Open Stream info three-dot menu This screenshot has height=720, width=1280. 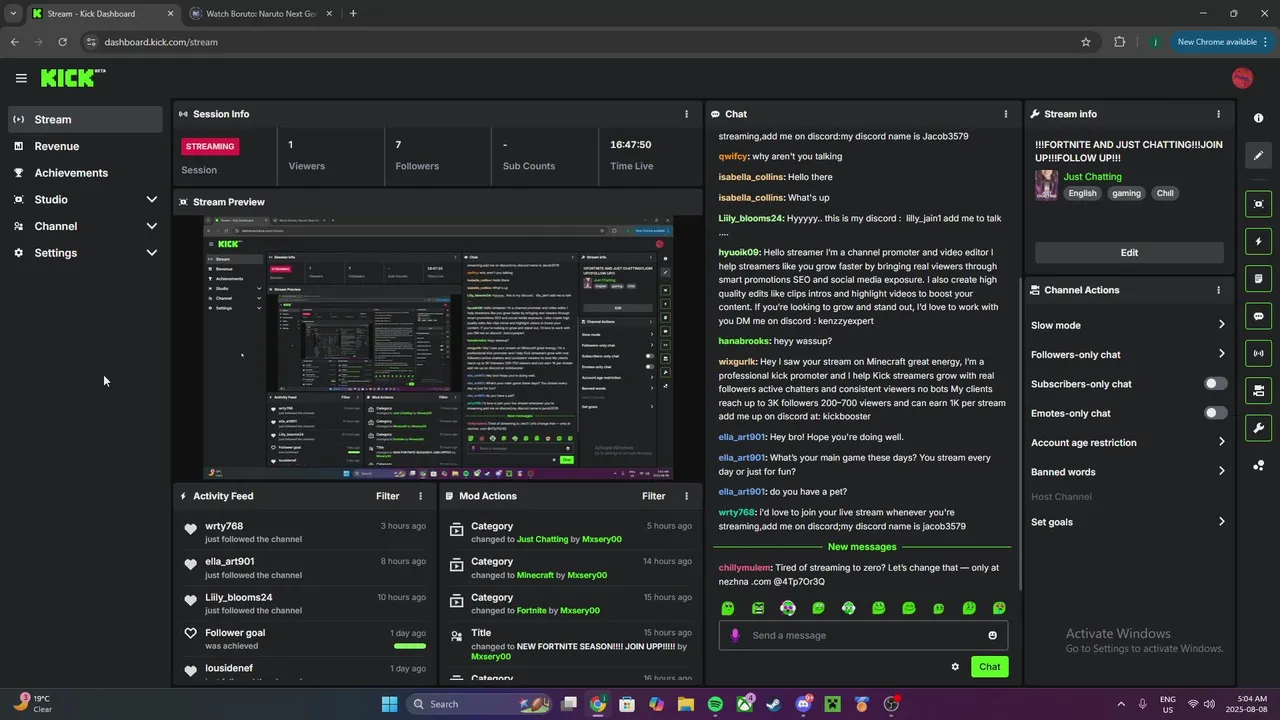(x=1218, y=114)
